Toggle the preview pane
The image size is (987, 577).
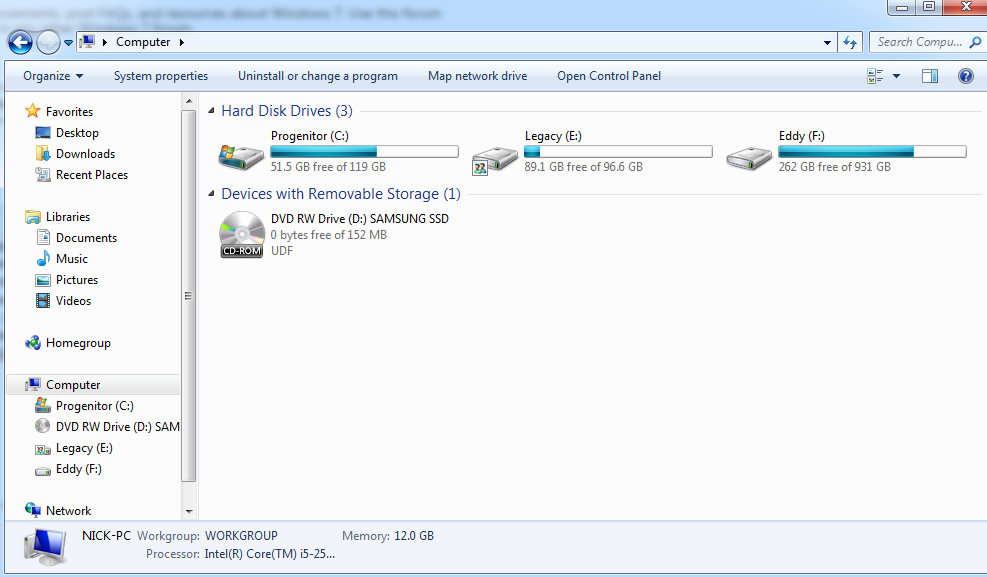[930, 76]
